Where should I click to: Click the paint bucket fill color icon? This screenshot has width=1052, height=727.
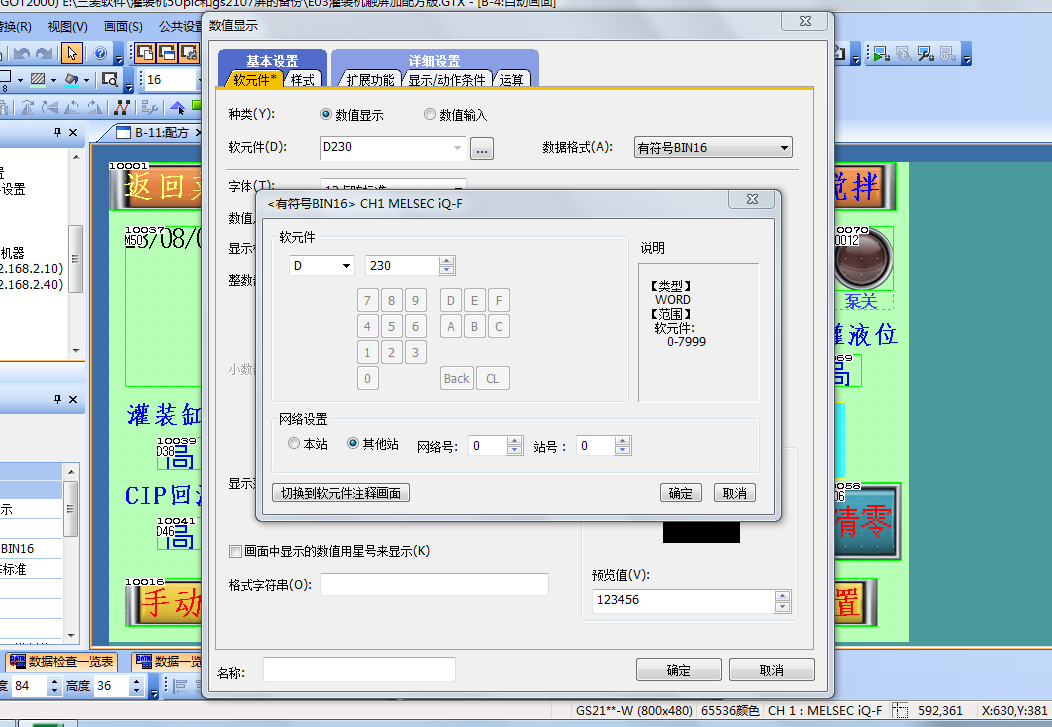pyautogui.click(x=70, y=79)
